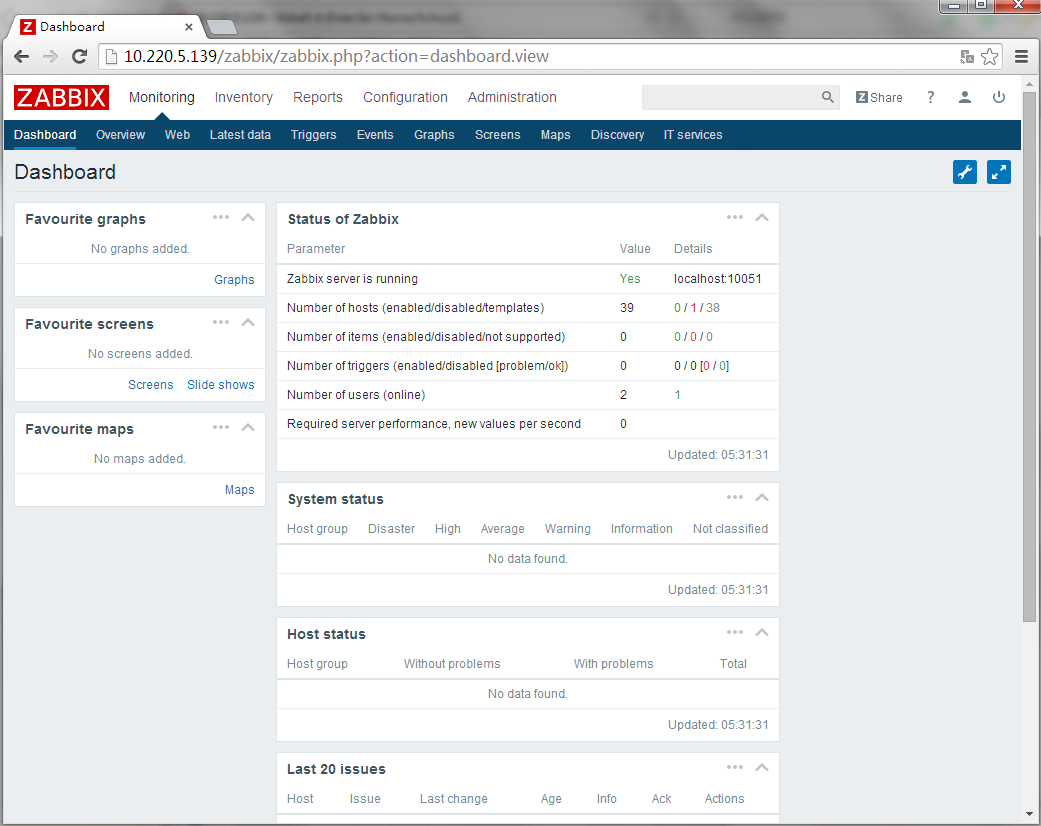Collapse the Host status widget
This screenshot has height=826, width=1041.
pyautogui.click(x=761, y=632)
